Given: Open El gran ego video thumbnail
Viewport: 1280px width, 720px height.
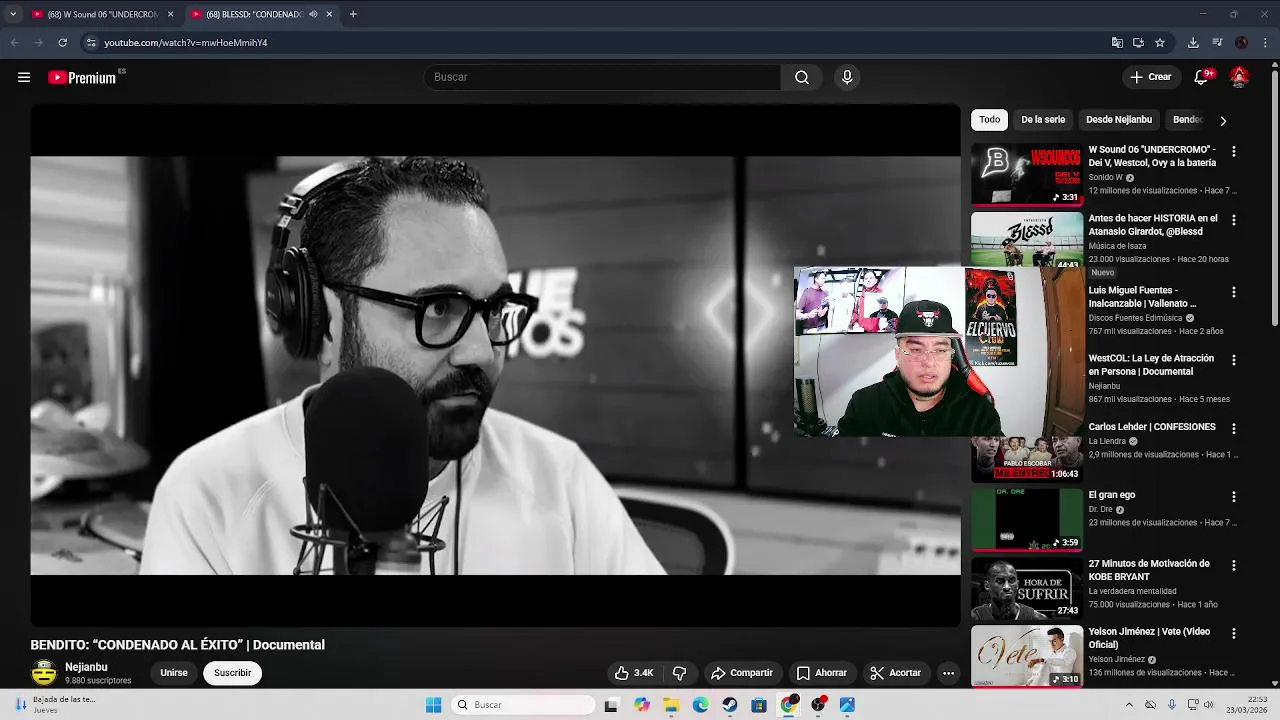Looking at the screenshot, I should coord(1027,519).
